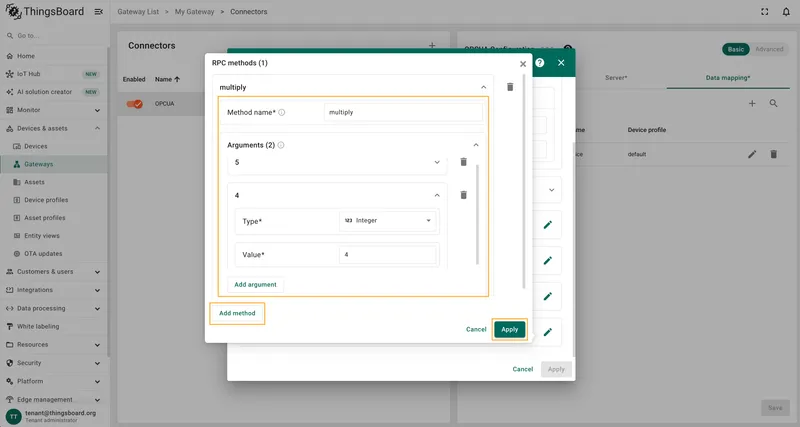This screenshot has width=800, height=427.
Task: Click Add argument button
Action: [255, 285]
